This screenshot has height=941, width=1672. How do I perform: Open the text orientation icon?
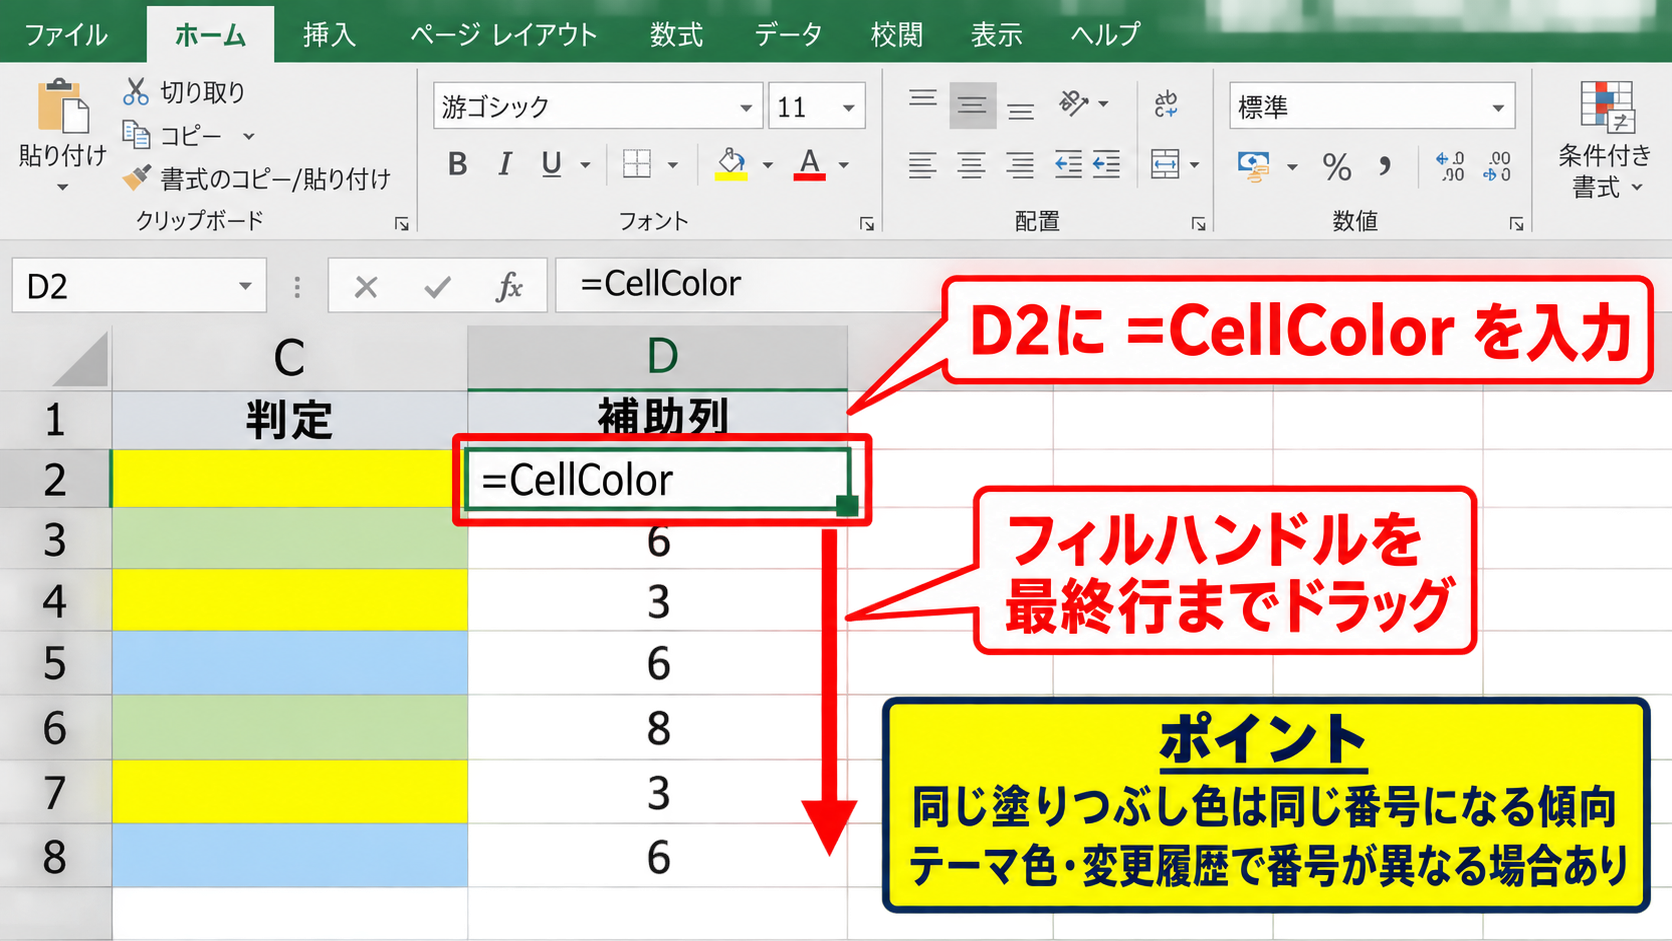click(x=1073, y=103)
